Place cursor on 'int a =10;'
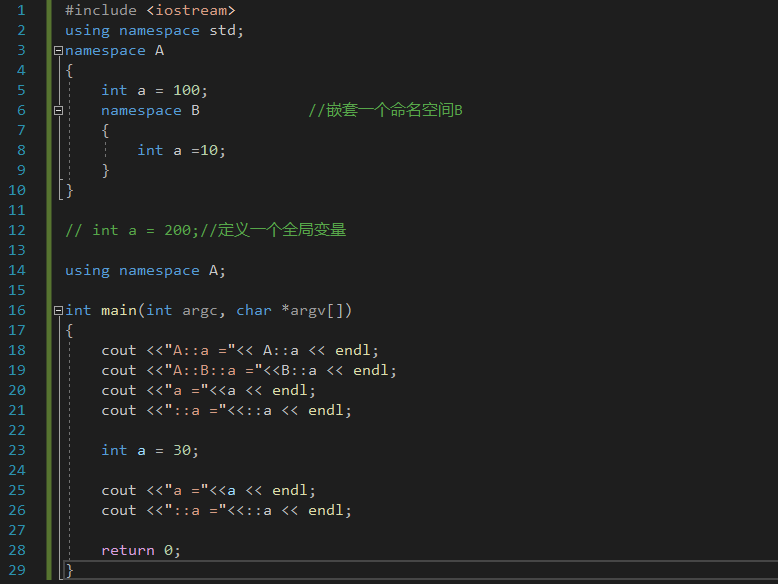This screenshot has width=778, height=584. pos(182,150)
